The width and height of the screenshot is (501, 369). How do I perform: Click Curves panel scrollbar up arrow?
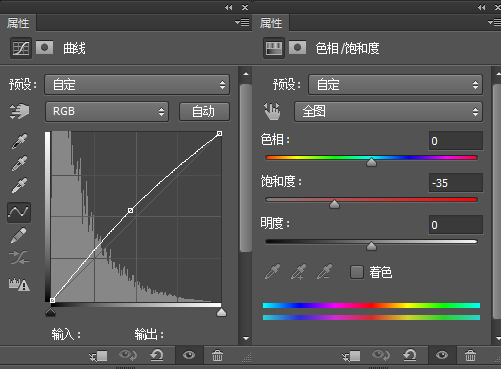coord(246,74)
